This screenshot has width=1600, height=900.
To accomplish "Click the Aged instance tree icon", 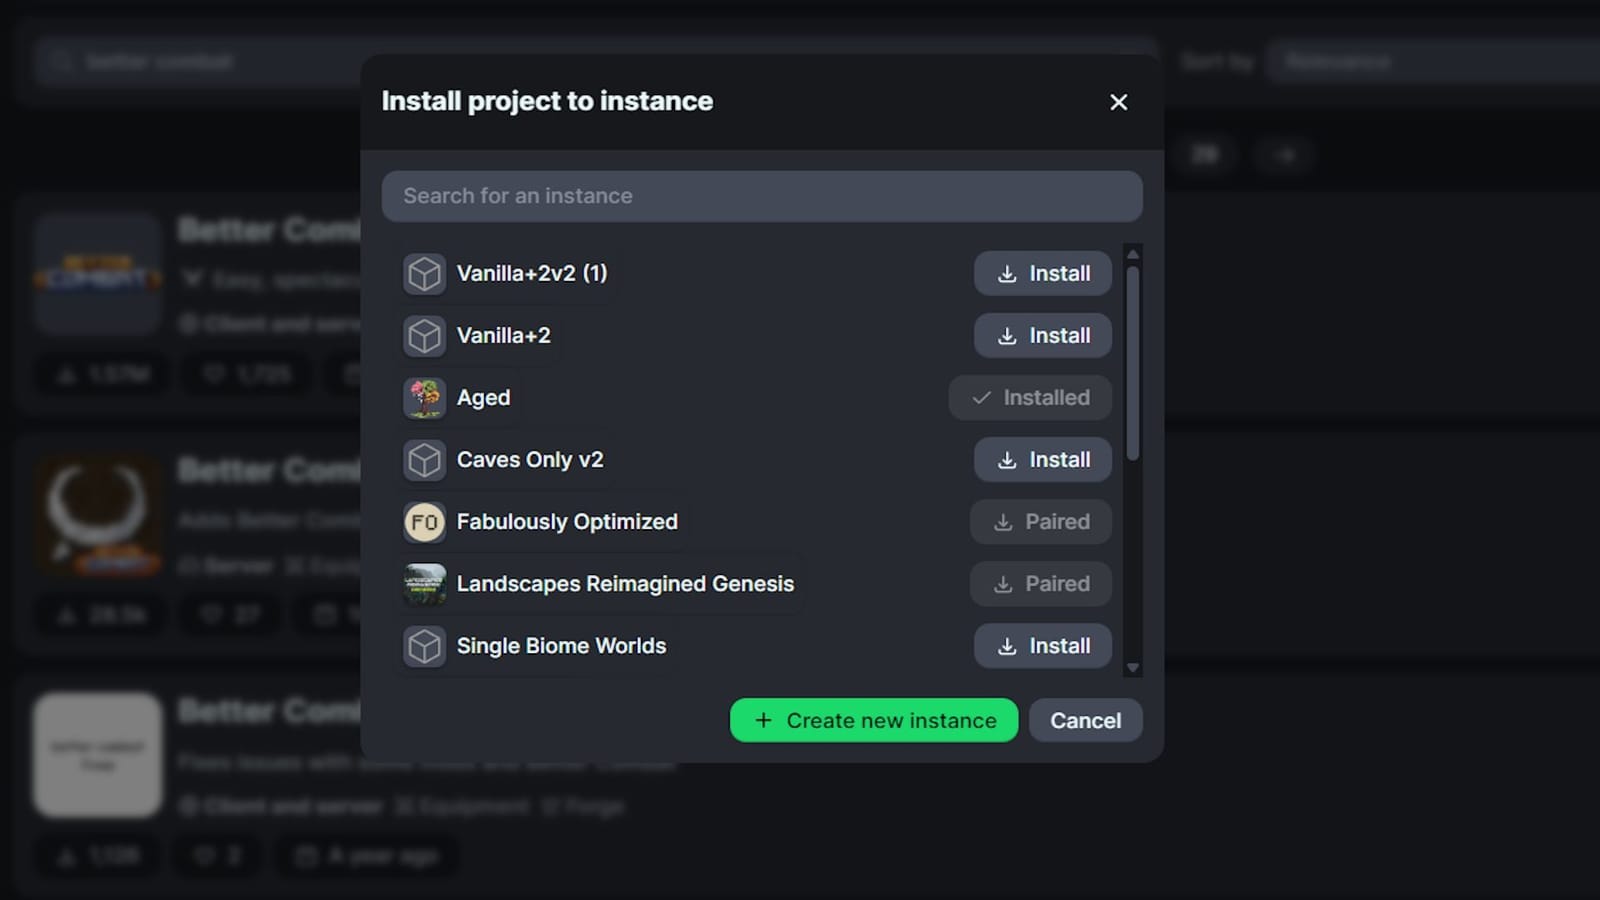I will point(424,398).
